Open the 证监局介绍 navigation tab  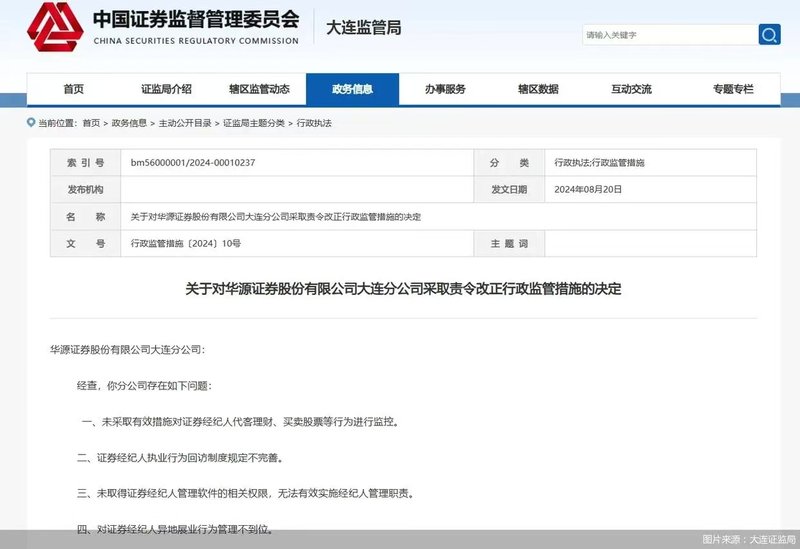pyautogui.click(x=166, y=89)
